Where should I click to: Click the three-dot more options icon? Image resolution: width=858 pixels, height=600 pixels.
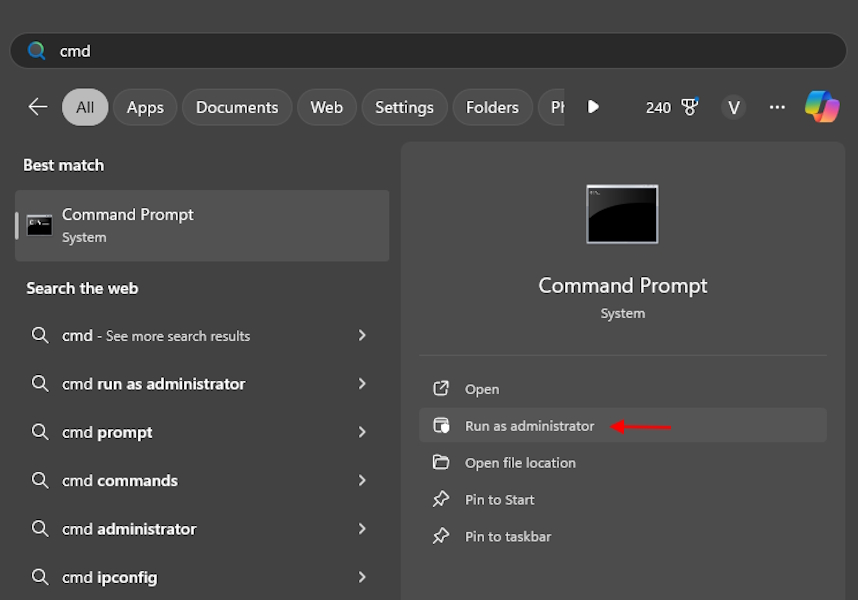point(777,107)
